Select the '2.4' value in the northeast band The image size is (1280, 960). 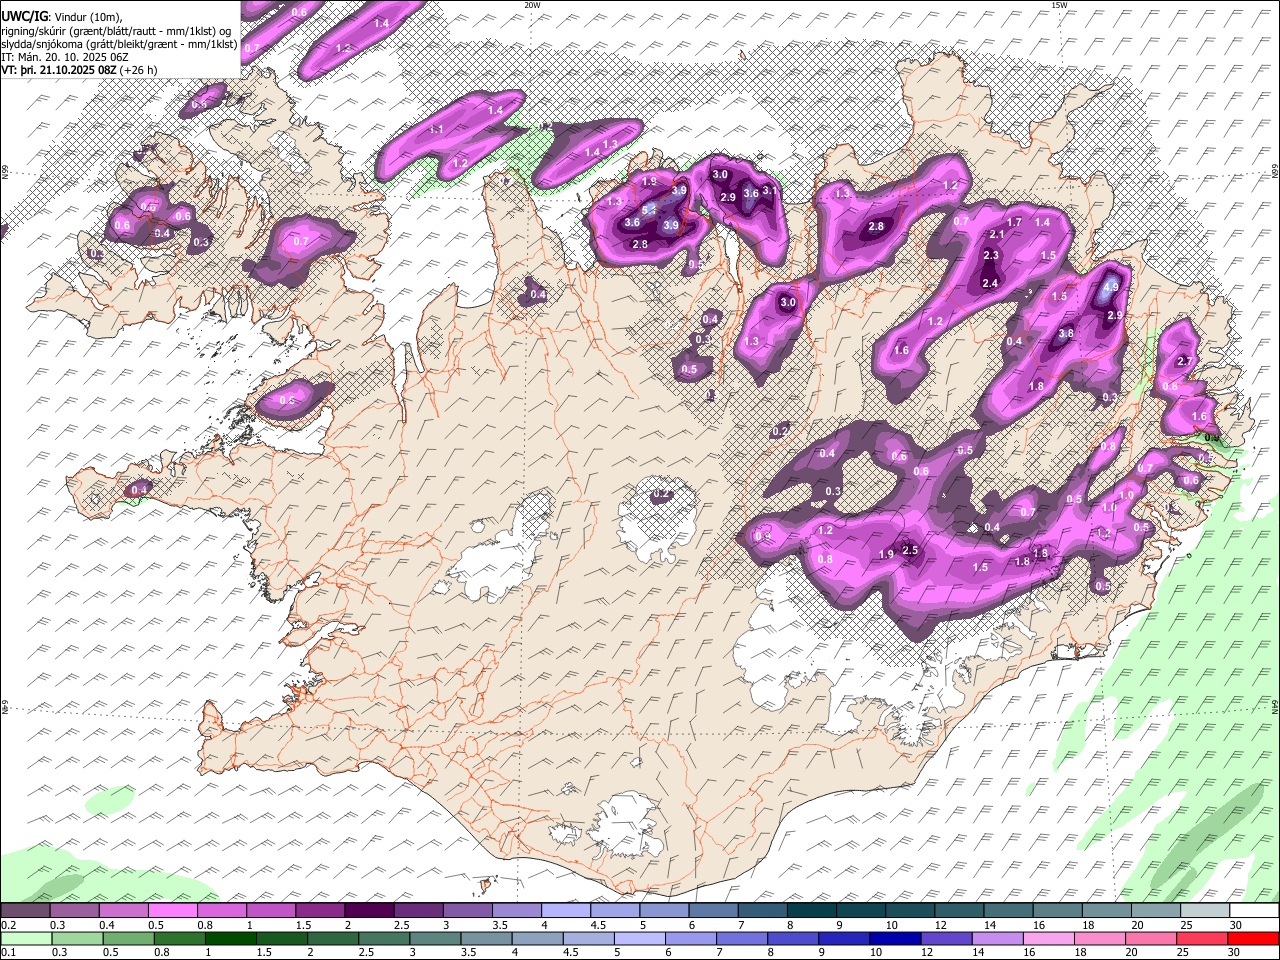(990, 284)
